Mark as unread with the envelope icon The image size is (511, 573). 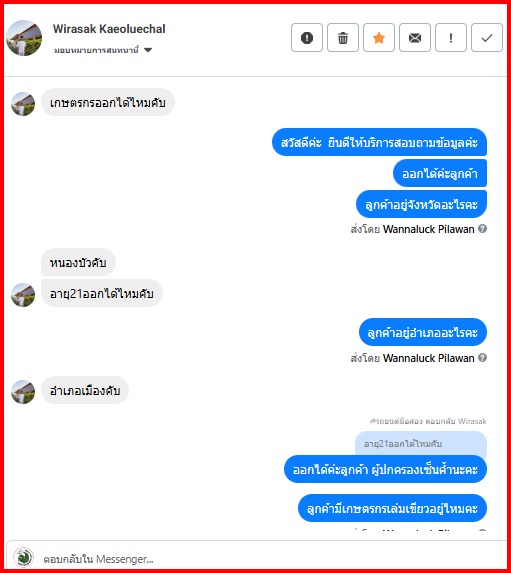tap(415, 38)
